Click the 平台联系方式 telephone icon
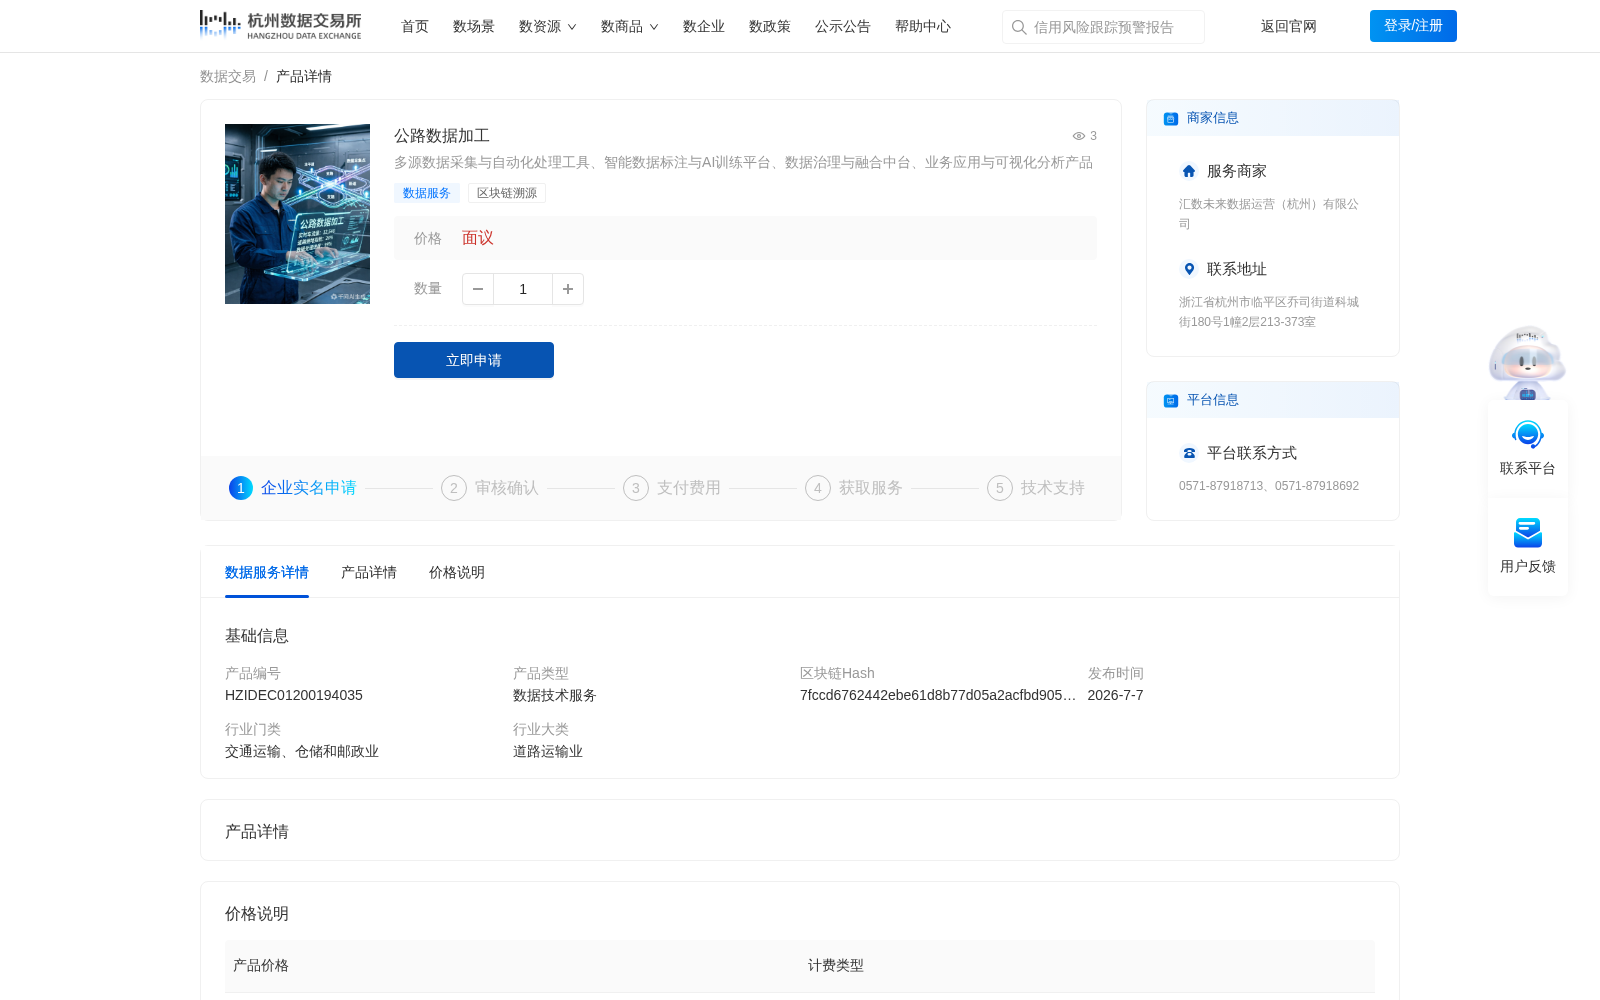The width and height of the screenshot is (1600, 1000). point(1189,453)
